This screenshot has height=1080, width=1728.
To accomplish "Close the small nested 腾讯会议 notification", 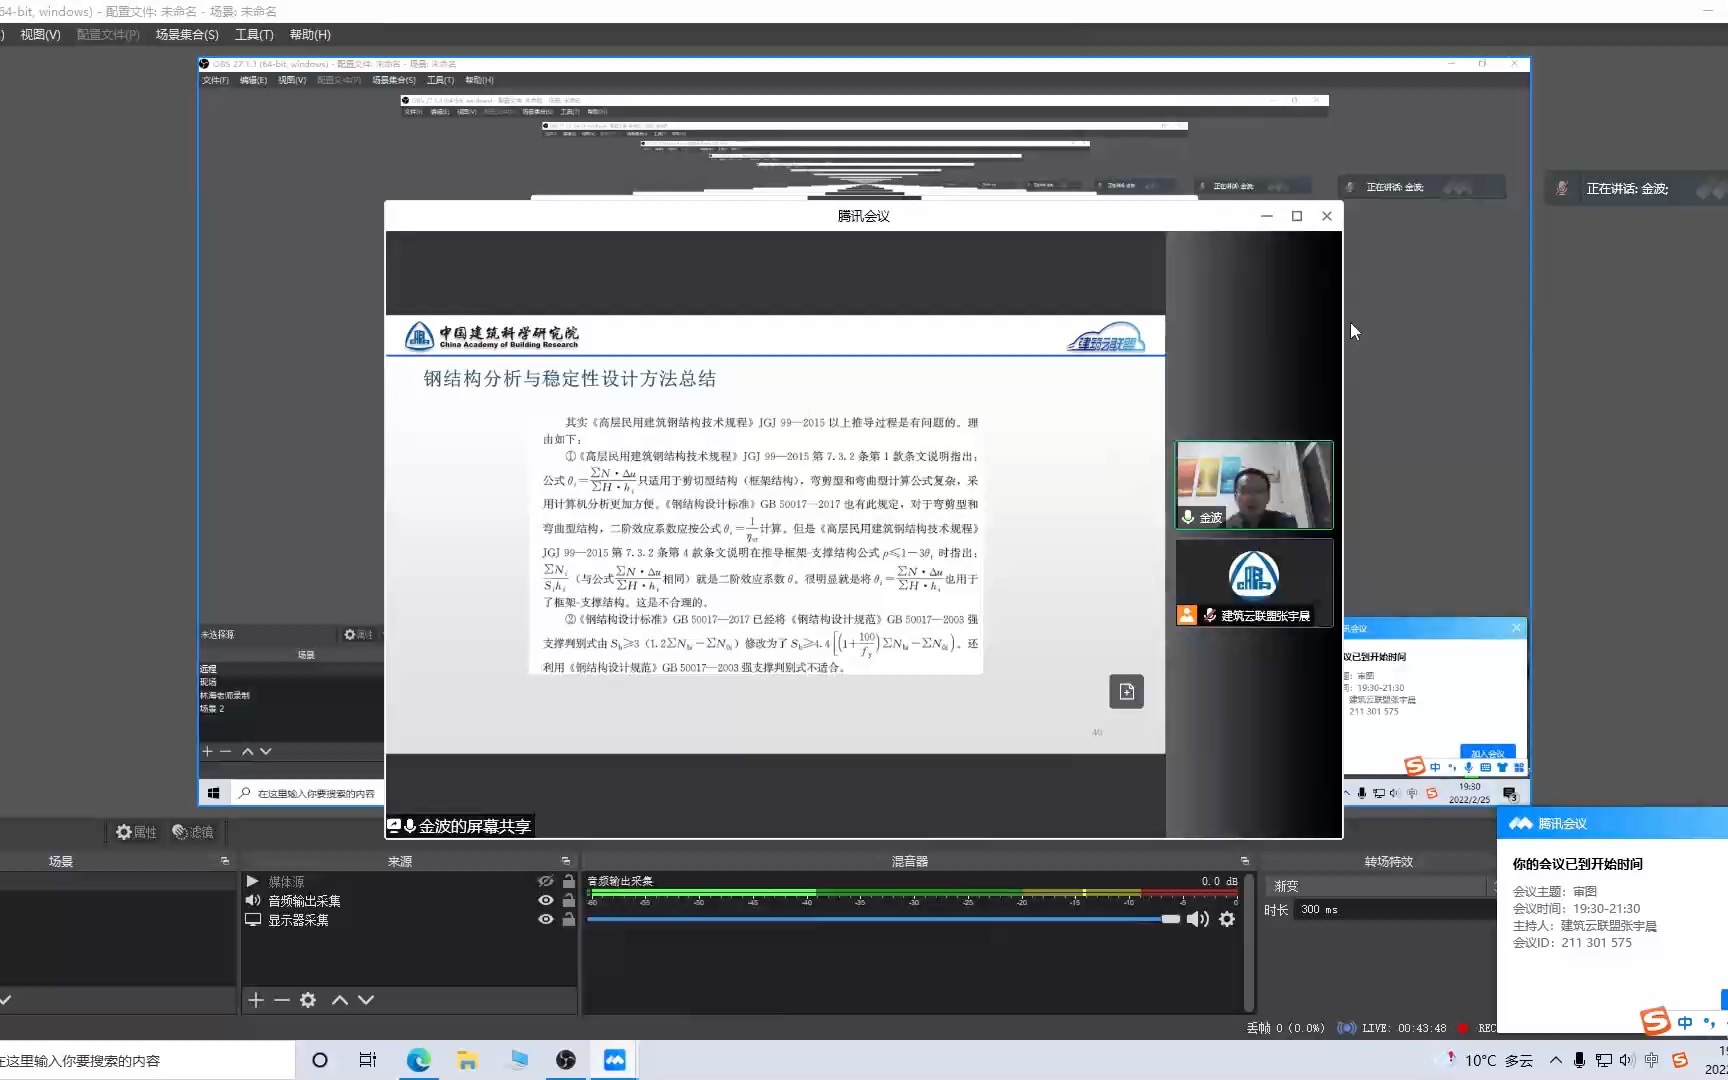I will 1516,628.
